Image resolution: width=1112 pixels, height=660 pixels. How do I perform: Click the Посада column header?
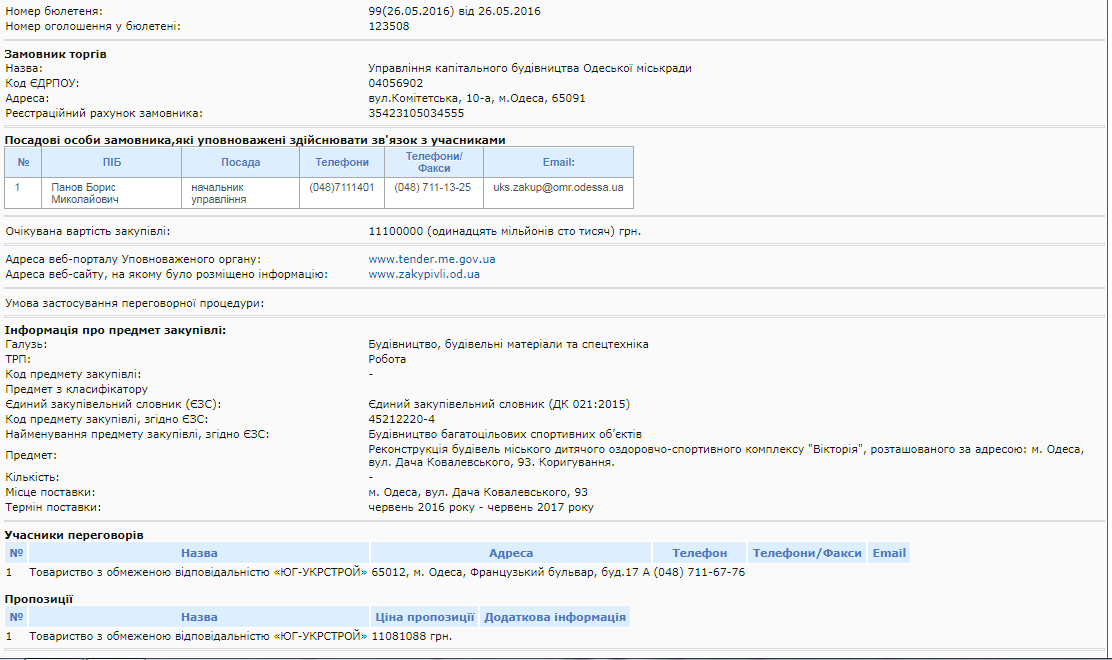coord(240,162)
